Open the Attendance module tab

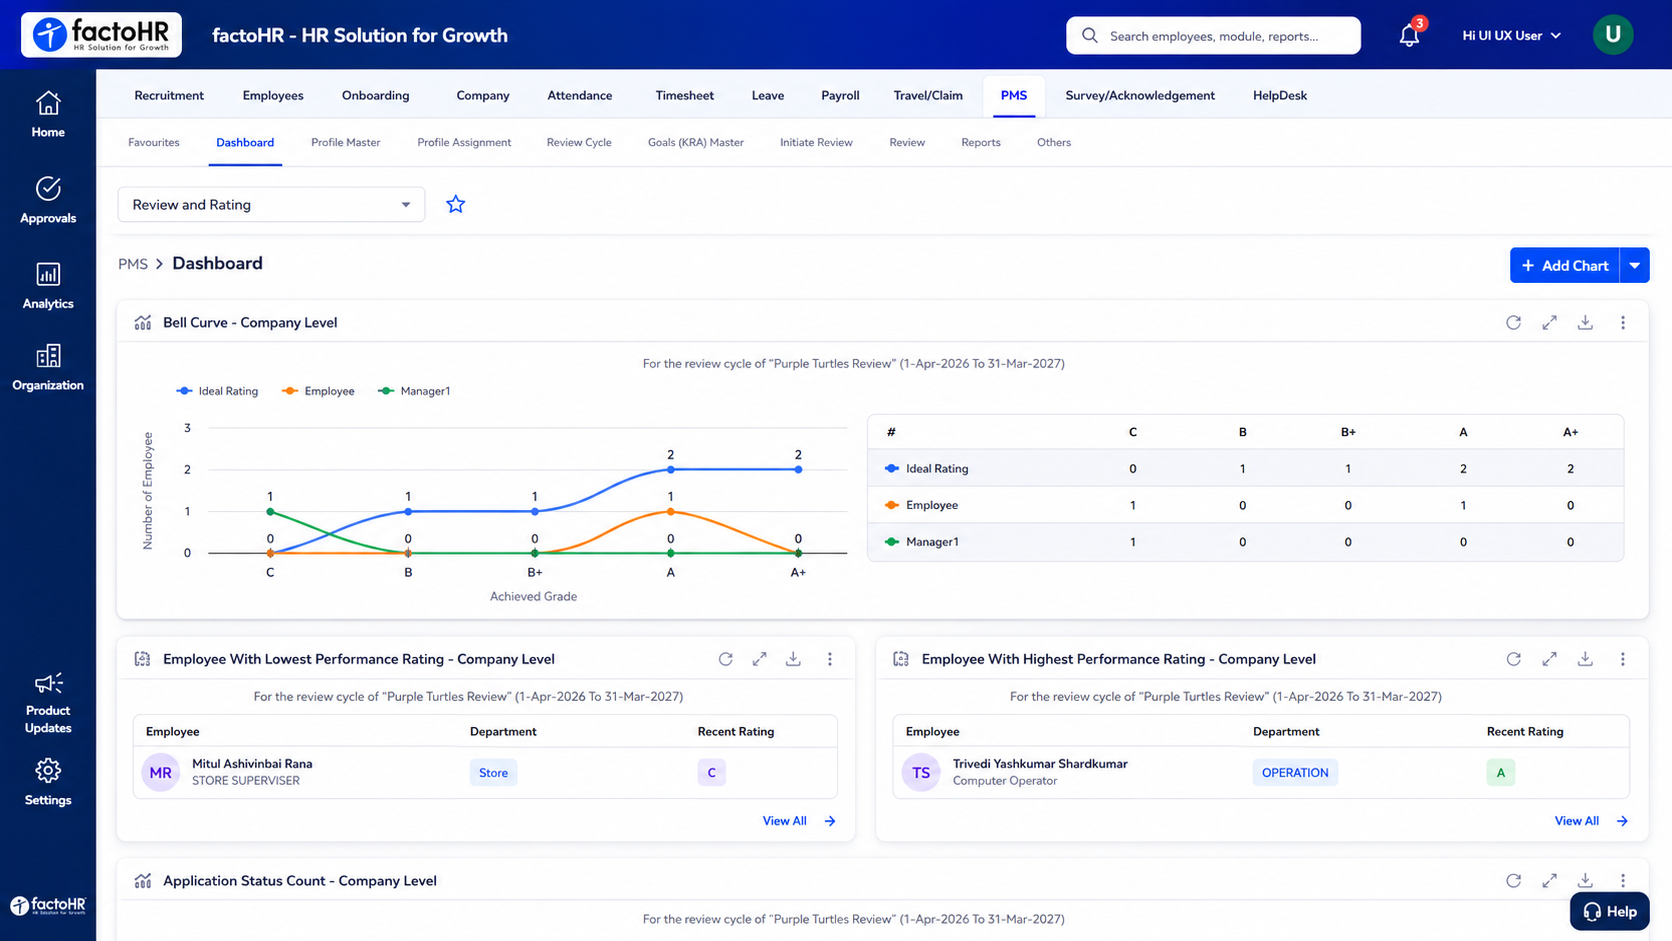tap(580, 95)
